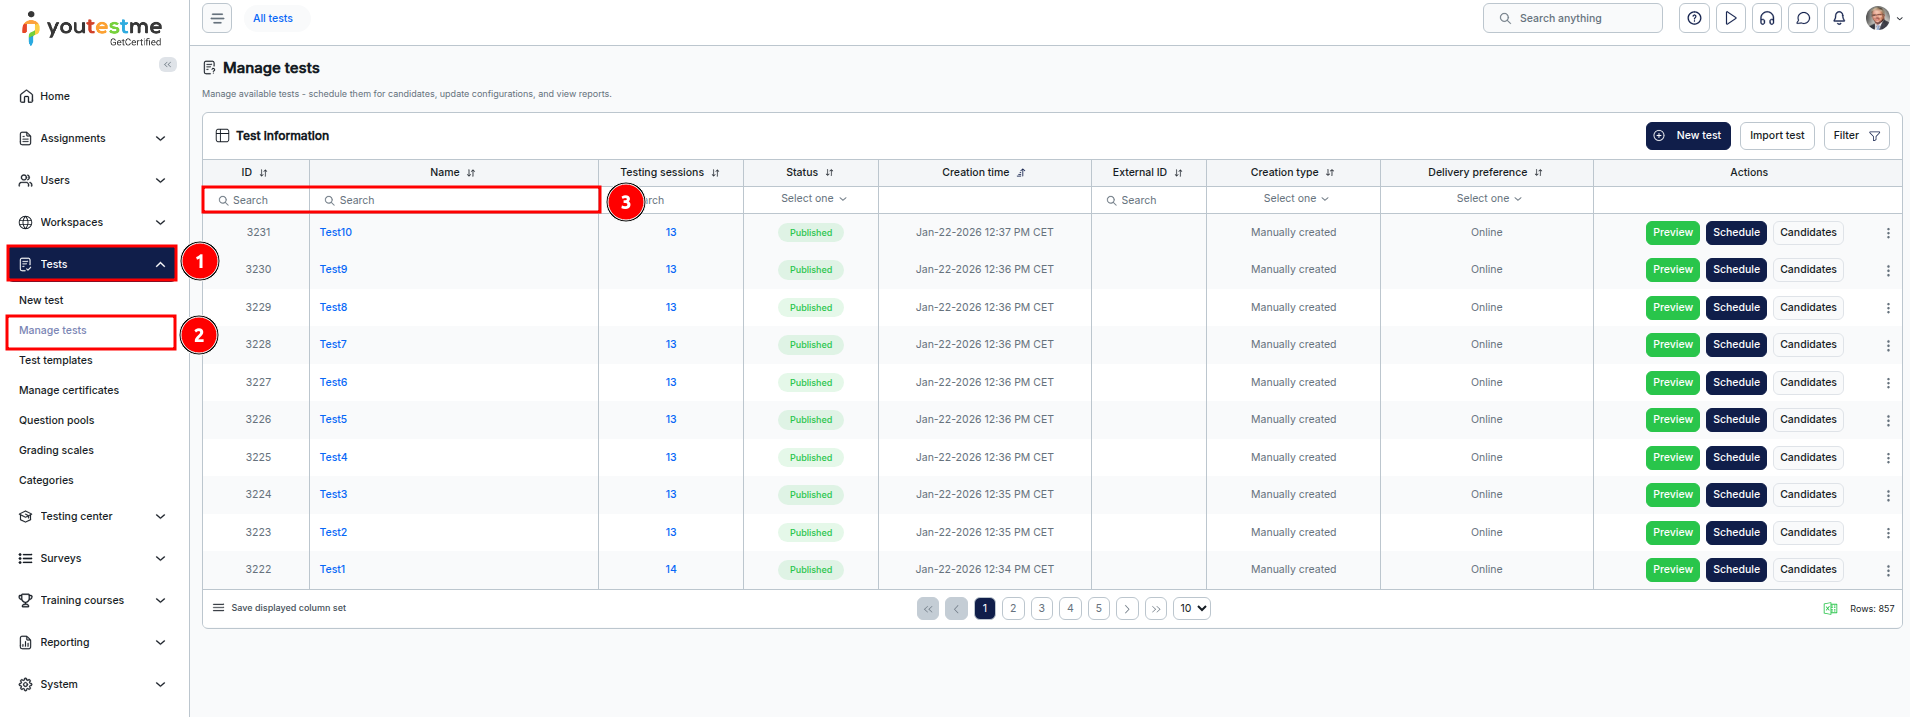Sort table by ID column
The height and width of the screenshot is (717, 1910).
[264, 173]
